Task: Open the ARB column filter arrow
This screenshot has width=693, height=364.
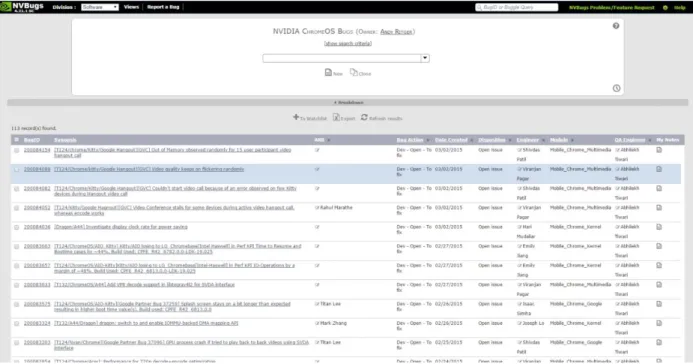Action: click(328, 140)
